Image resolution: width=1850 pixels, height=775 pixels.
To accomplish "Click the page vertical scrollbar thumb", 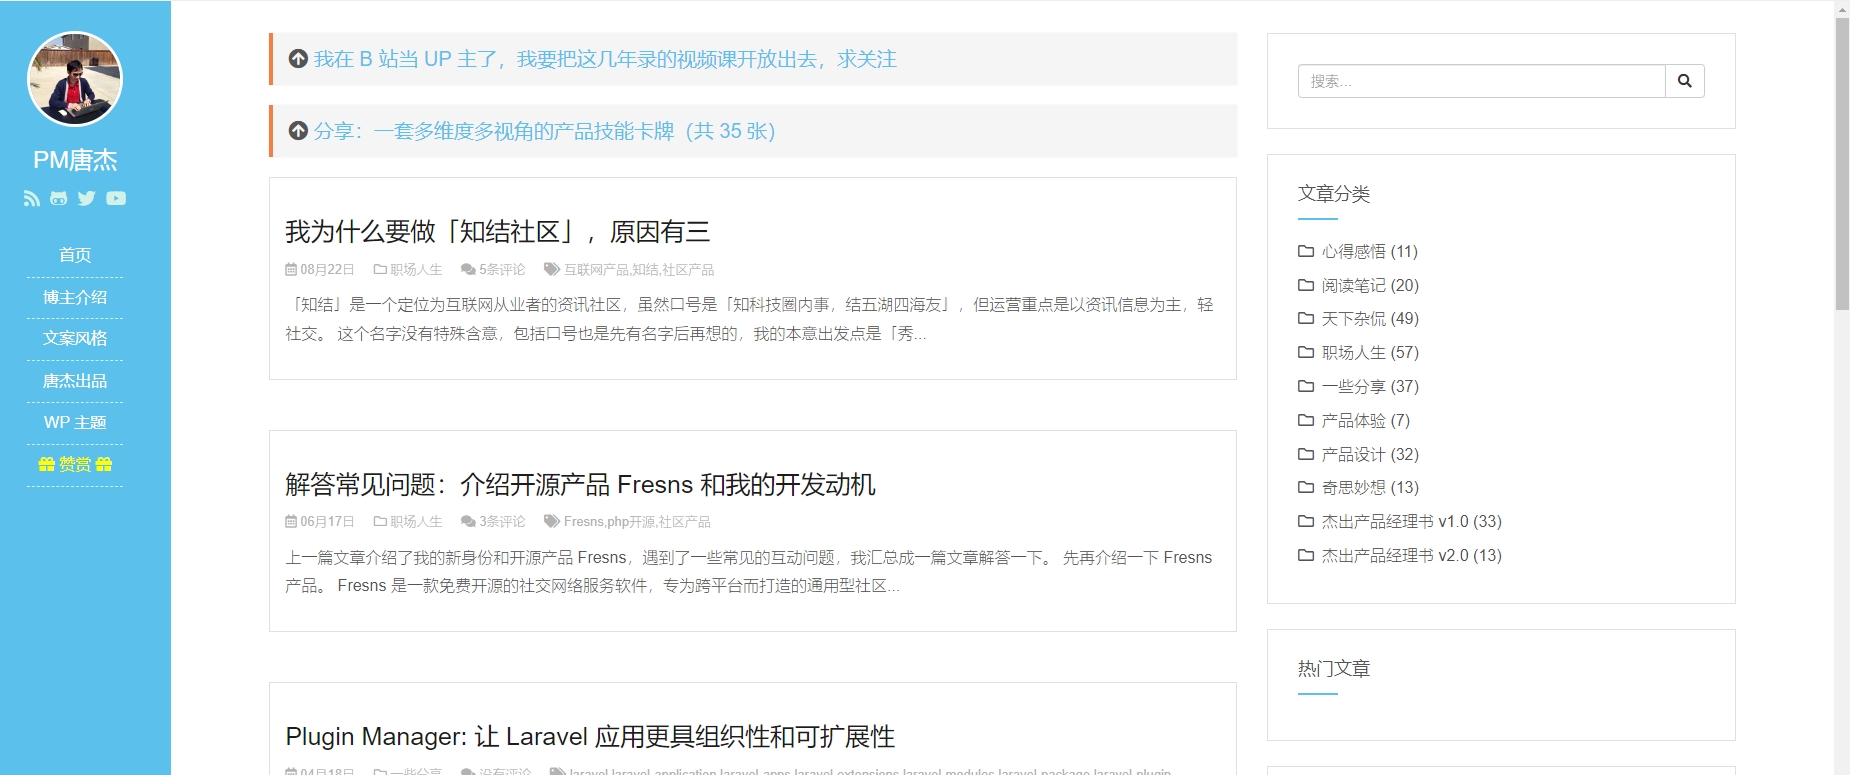I will (1842, 163).
